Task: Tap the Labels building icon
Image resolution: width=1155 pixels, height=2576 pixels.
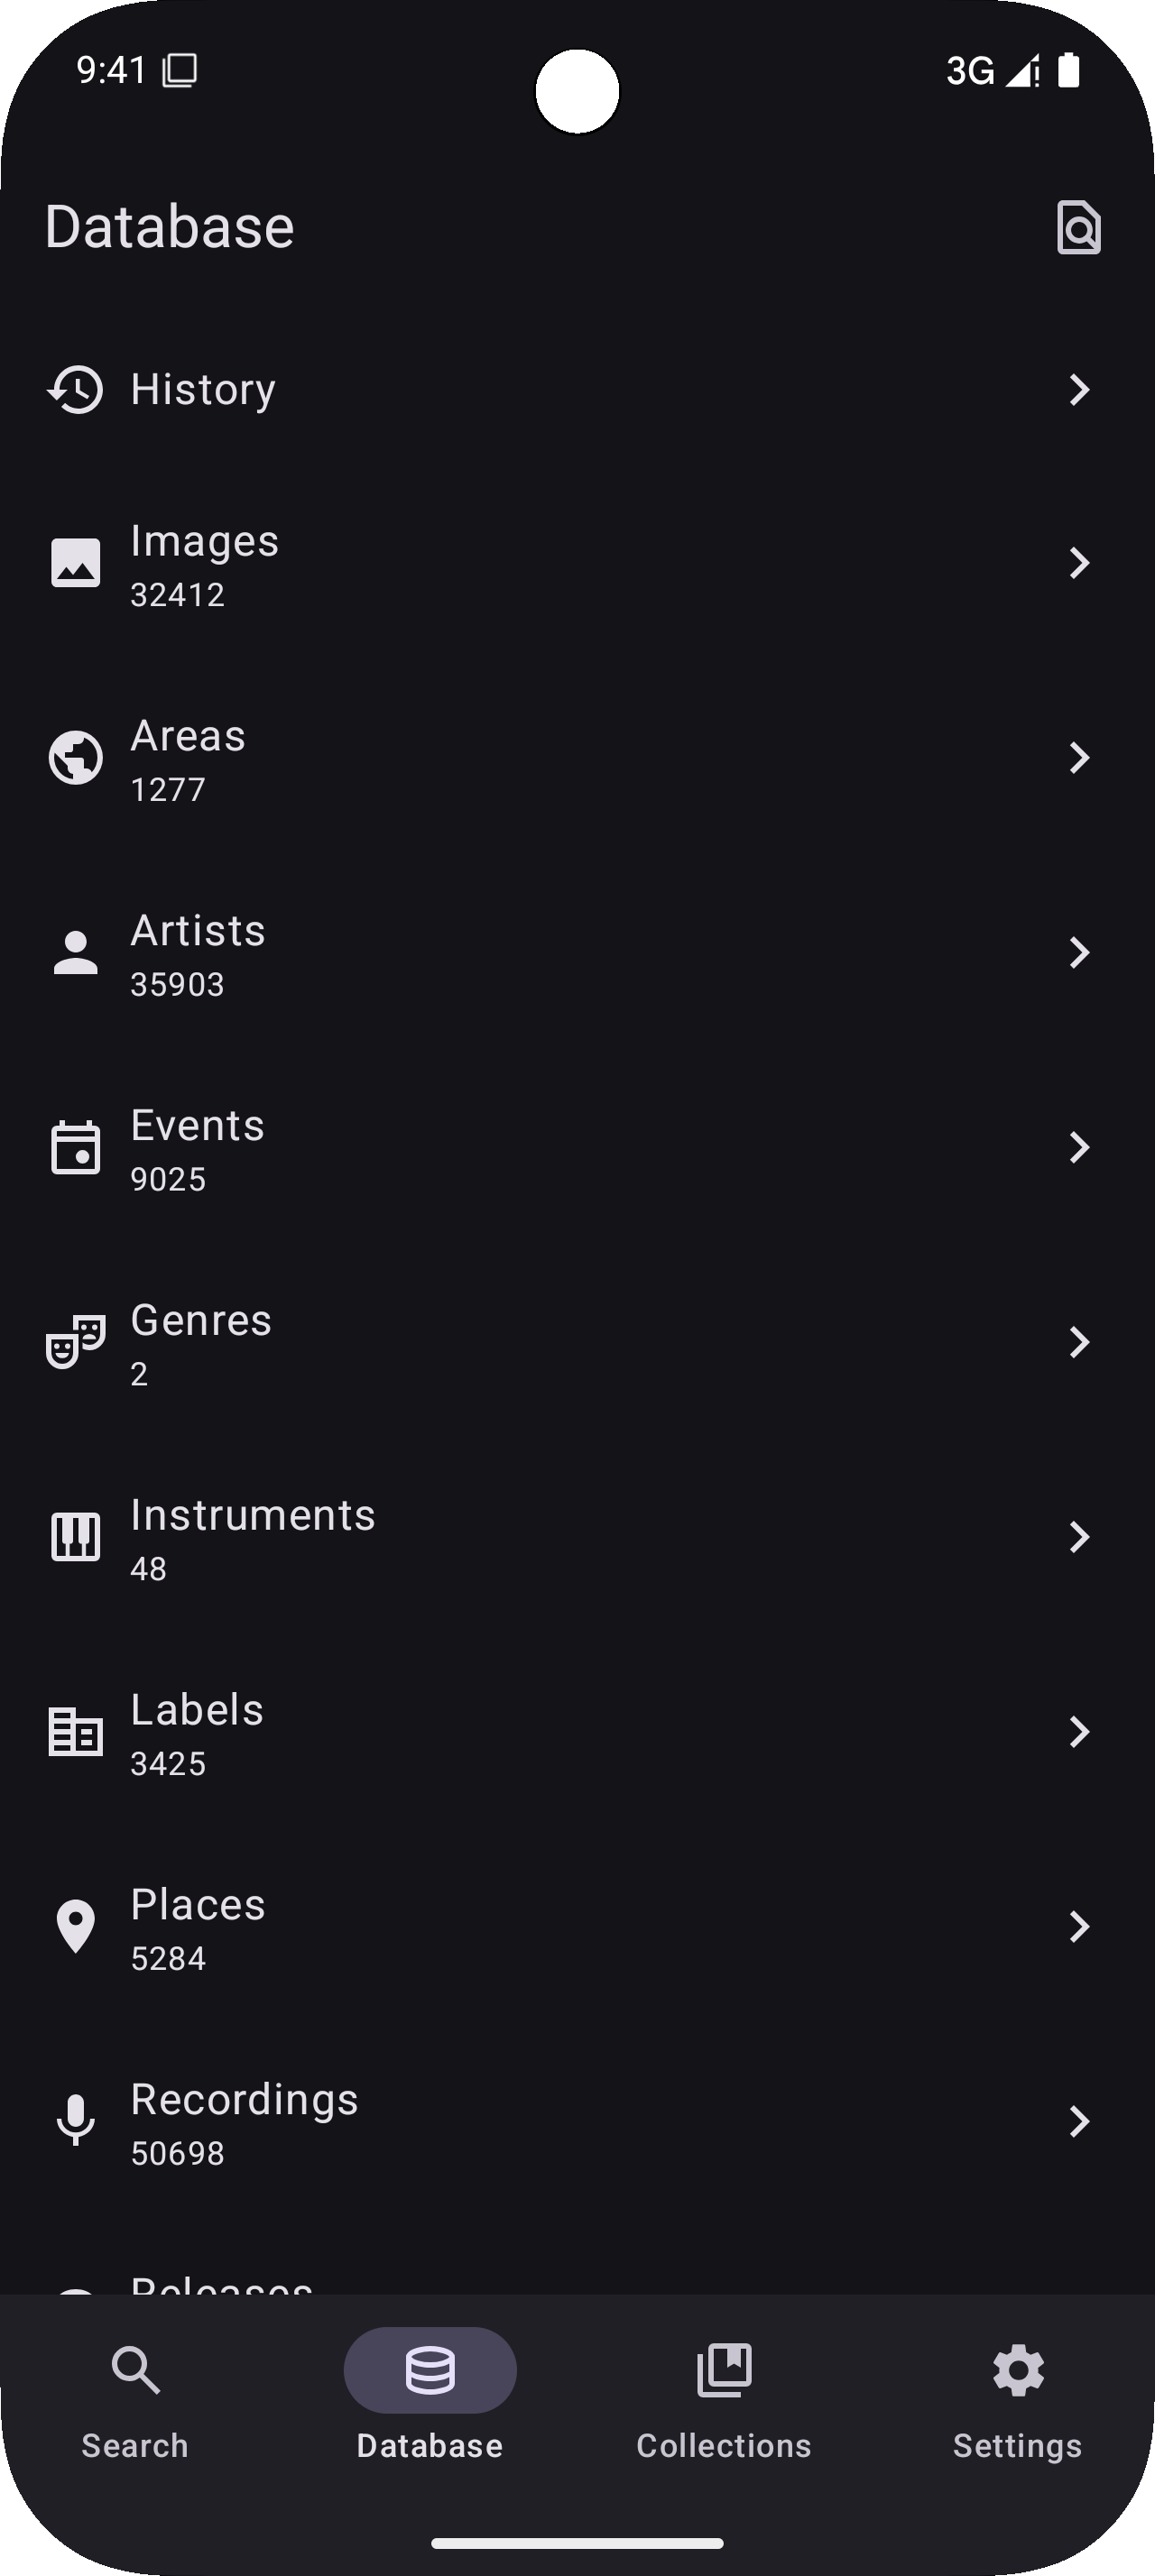Action: 76,1732
